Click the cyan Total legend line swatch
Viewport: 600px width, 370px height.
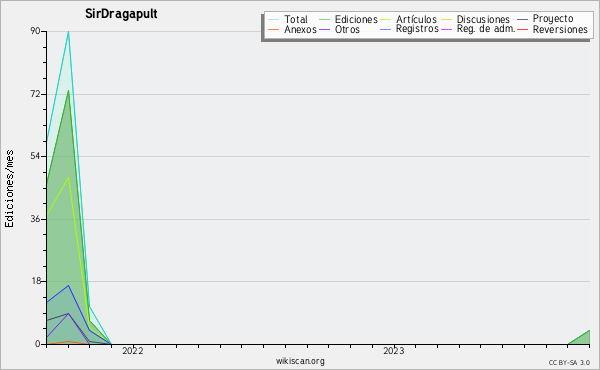click(x=274, y=20)
